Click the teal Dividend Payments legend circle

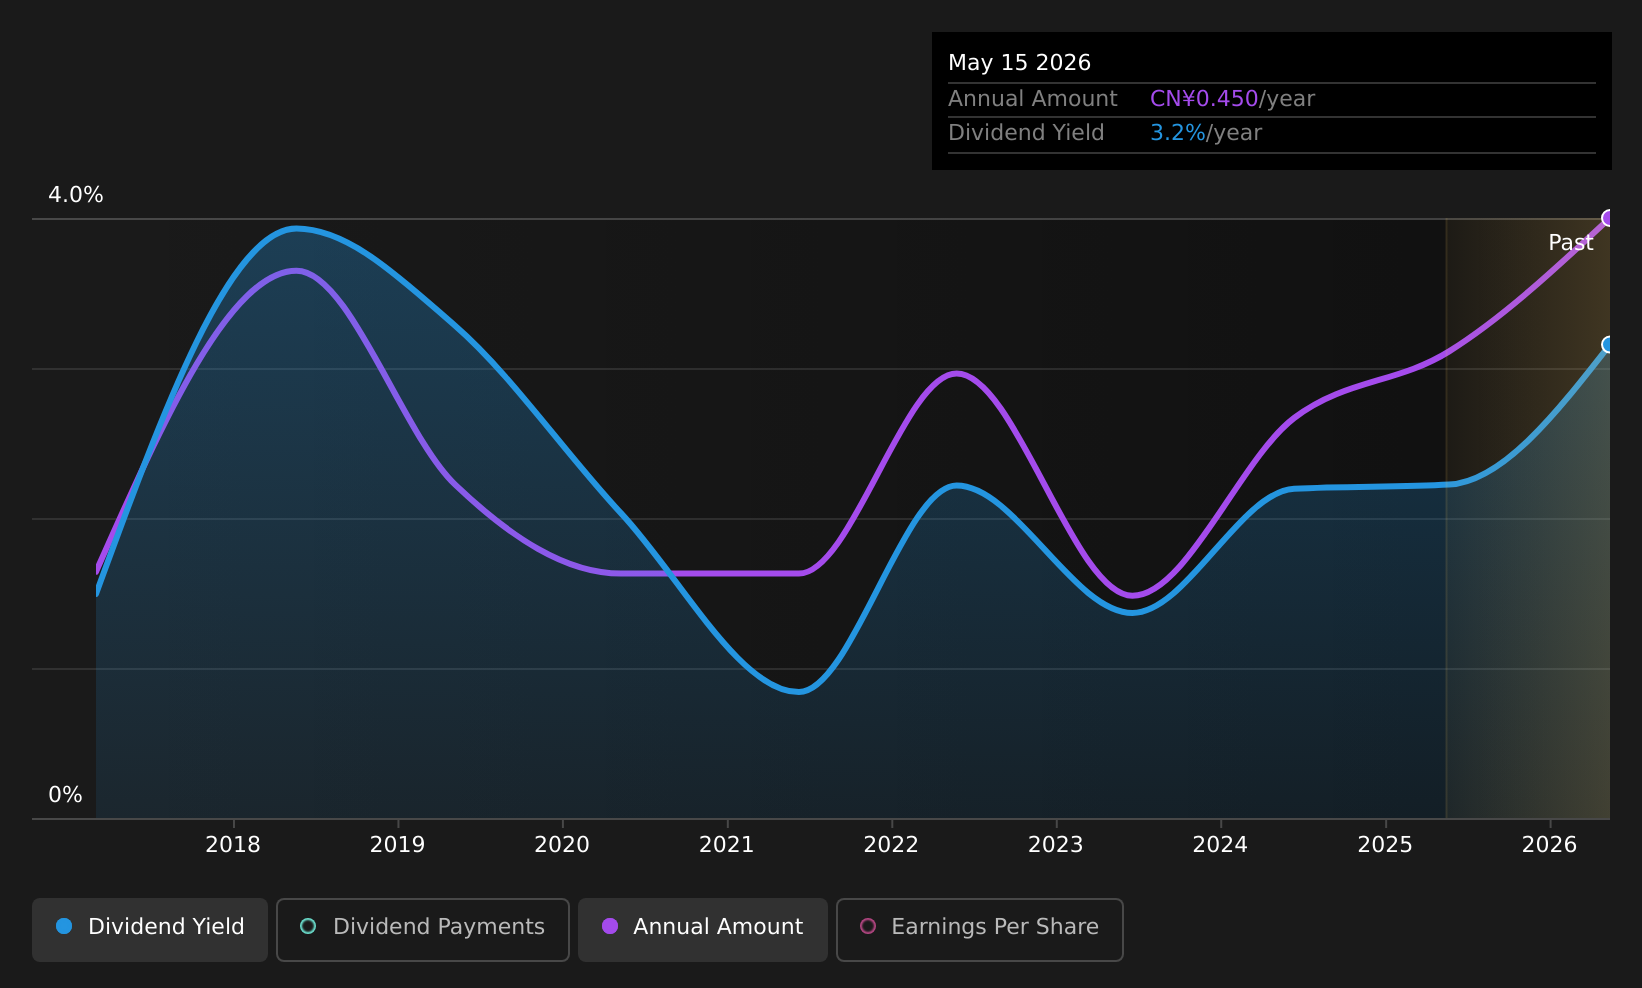point(308,926)
